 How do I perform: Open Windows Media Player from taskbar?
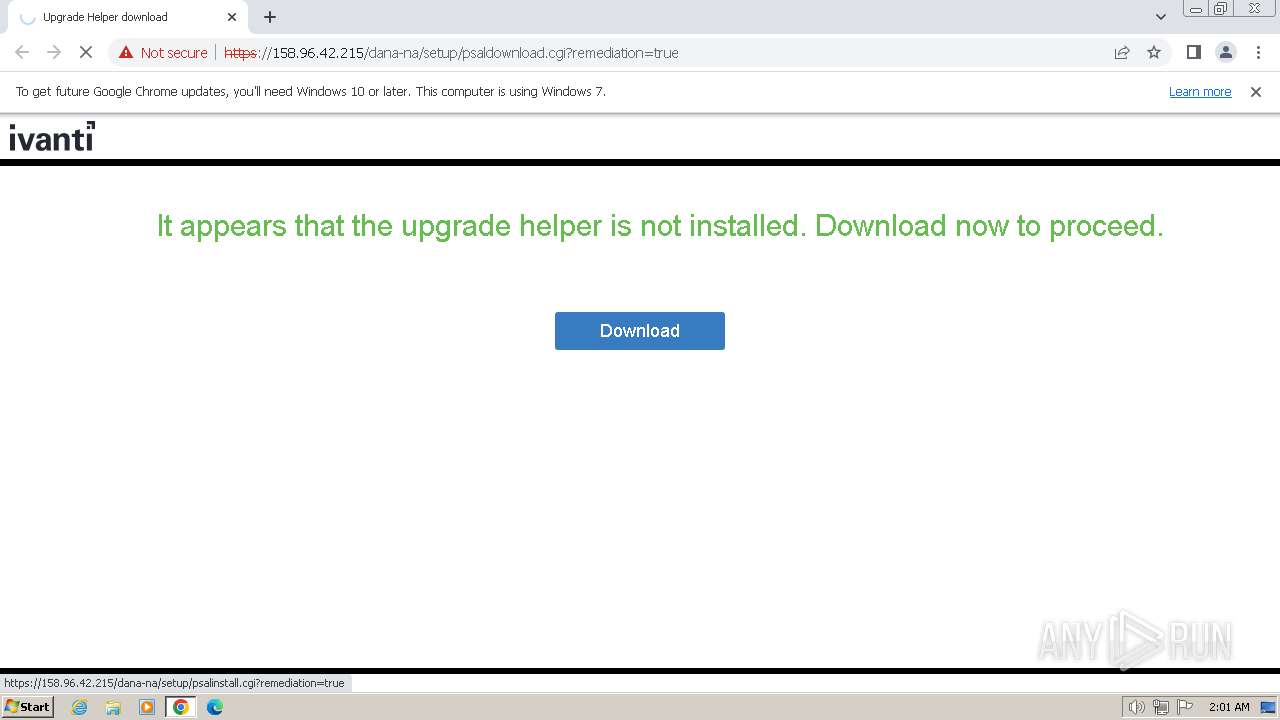pos(147,707)
